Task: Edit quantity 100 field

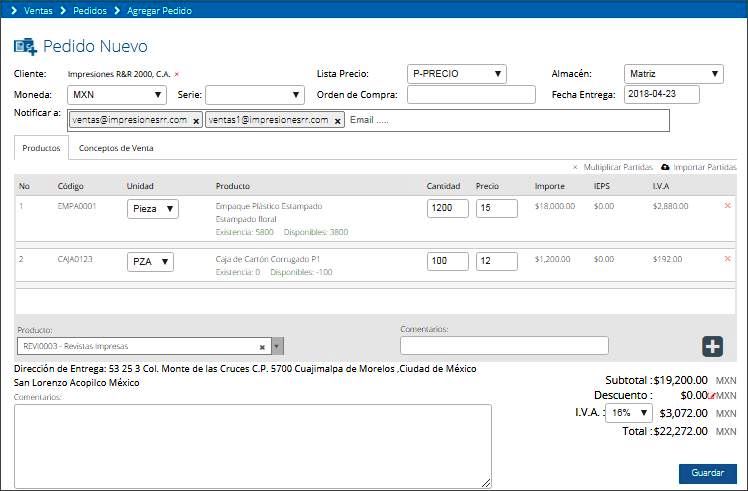Action: click(x=447, y=261)
